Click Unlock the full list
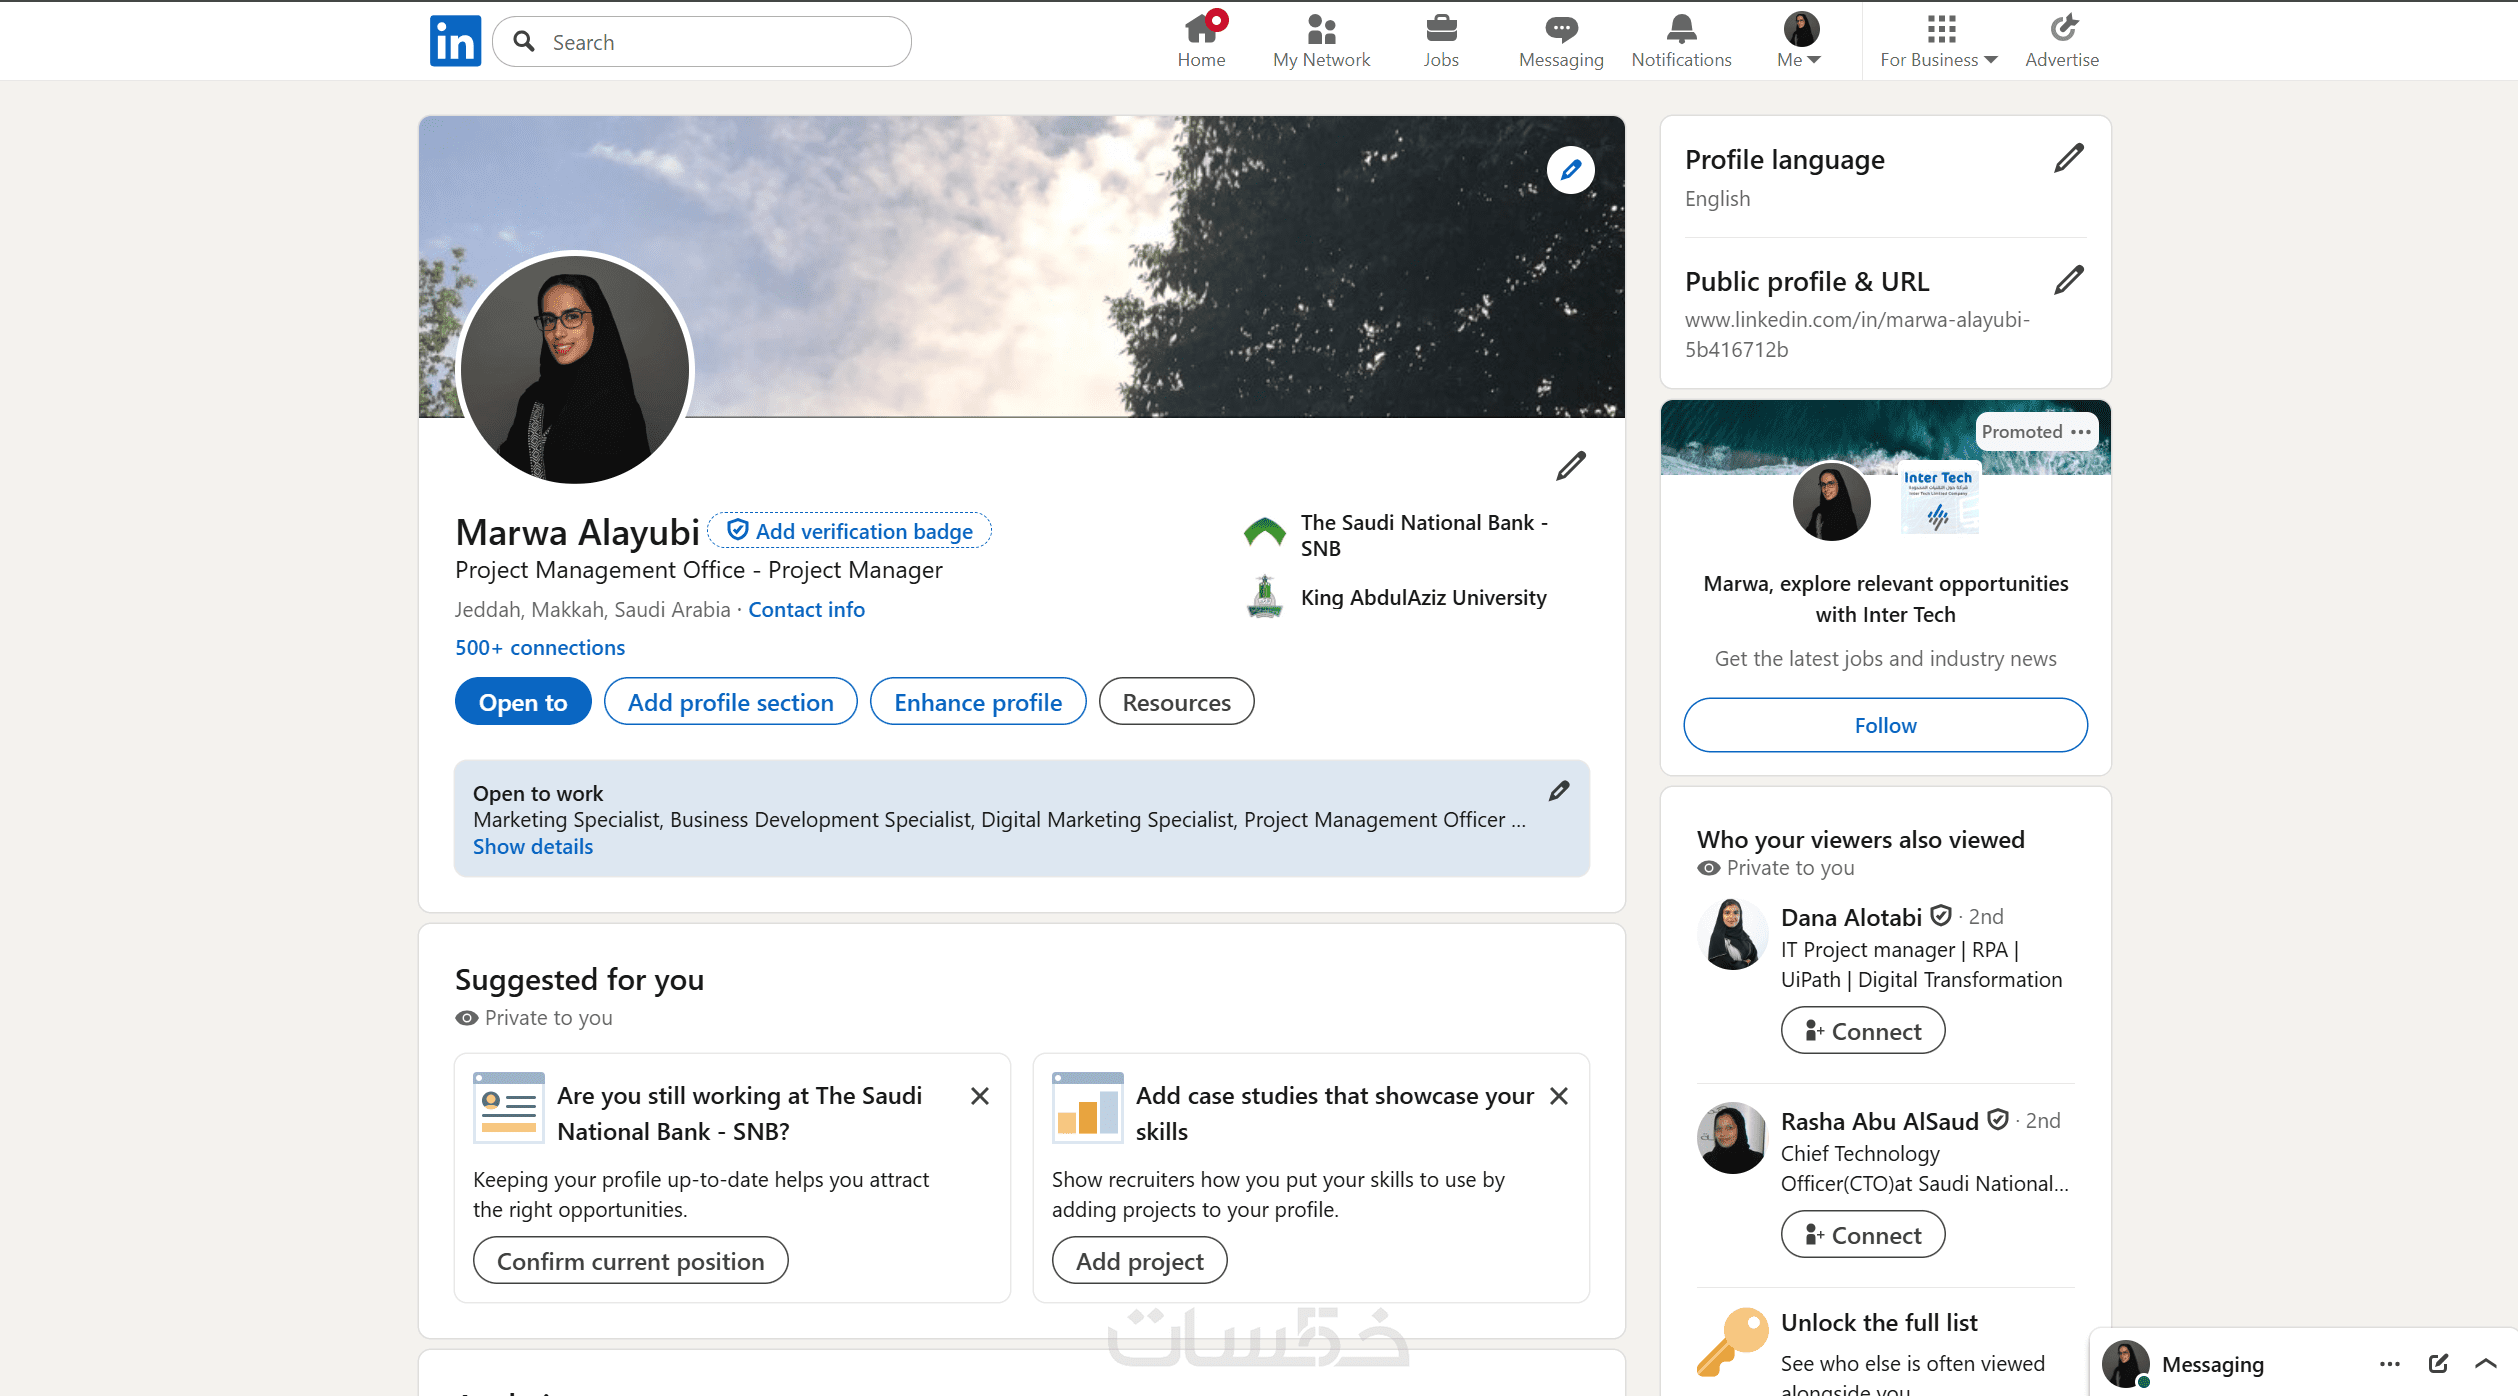The width and height of the screenshot is (2518, 1396). pos(1879,1323)
